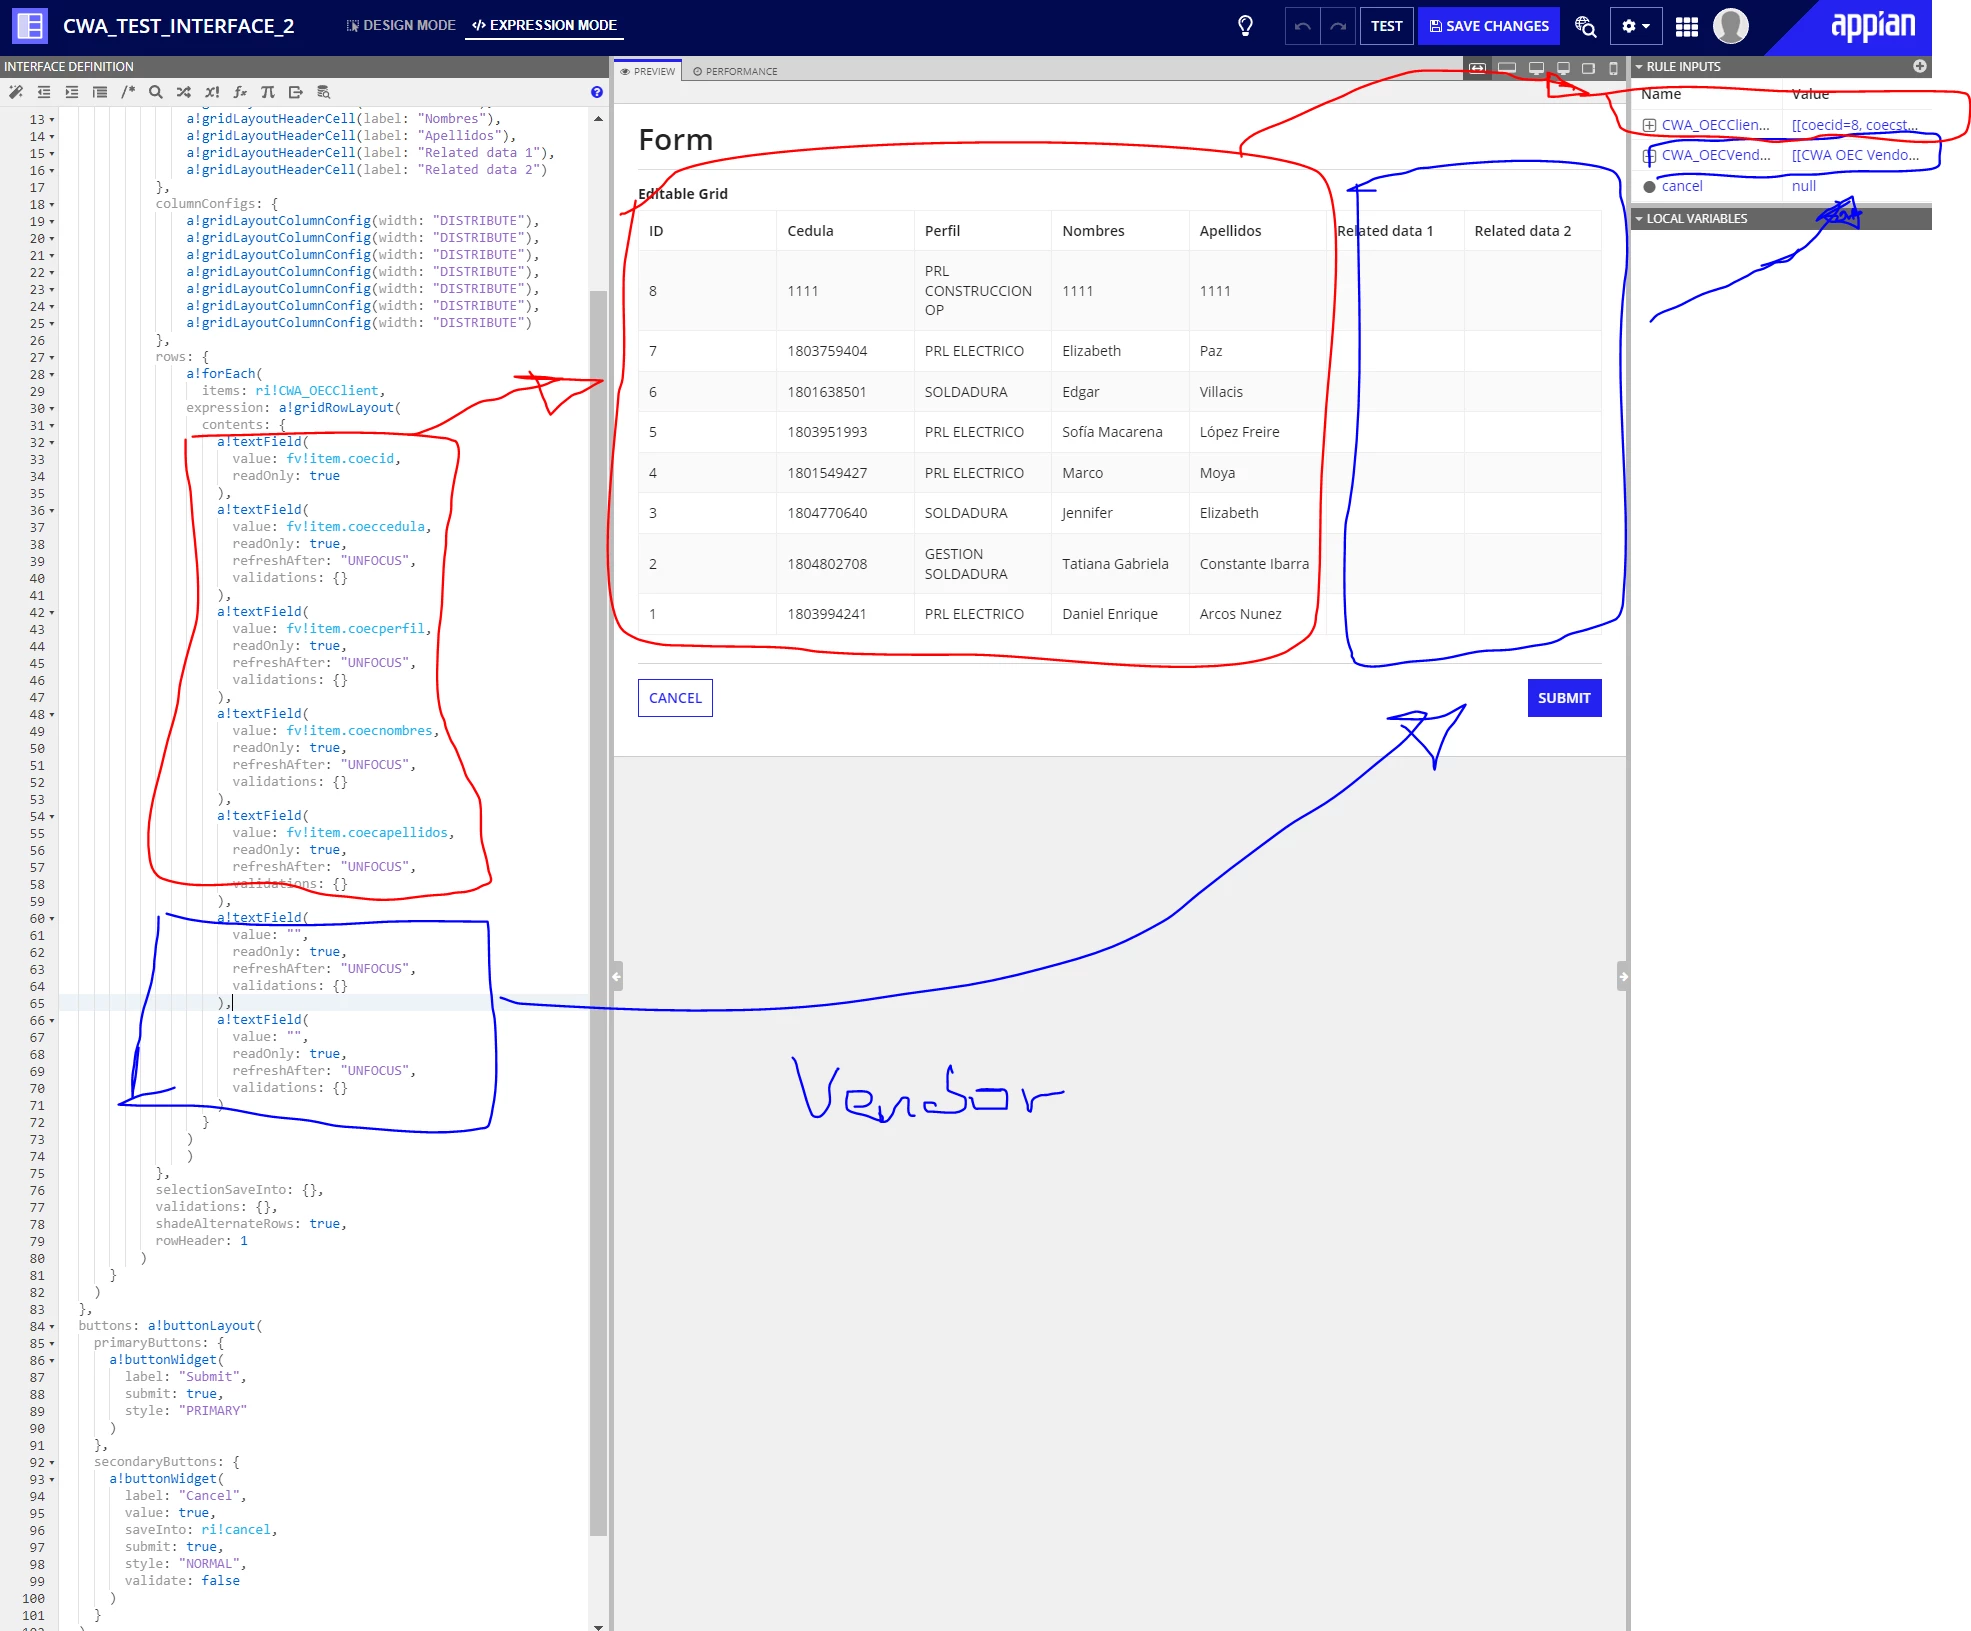
Task: Open the CWA_OECClient rule input link
Action: pyautogui.click(x=1715, y=125)
